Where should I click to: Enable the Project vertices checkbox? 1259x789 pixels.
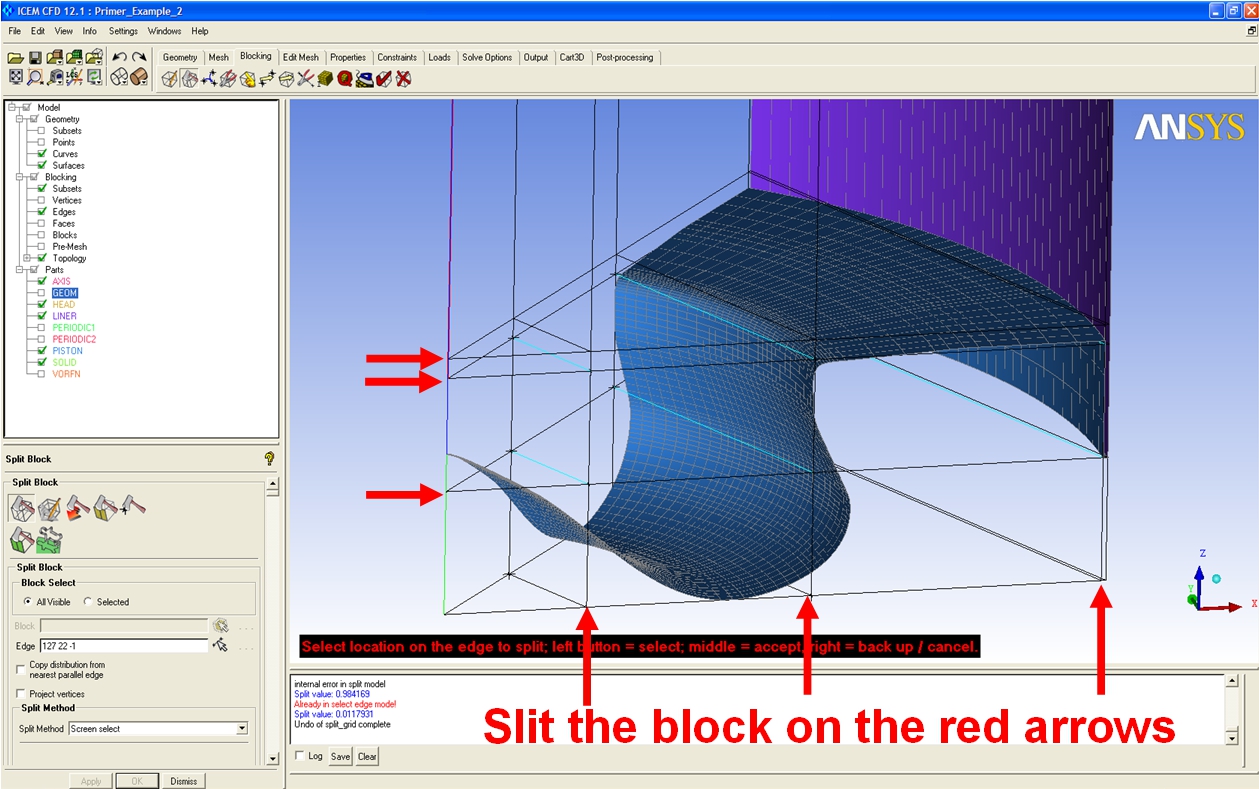tap(21, 694)
